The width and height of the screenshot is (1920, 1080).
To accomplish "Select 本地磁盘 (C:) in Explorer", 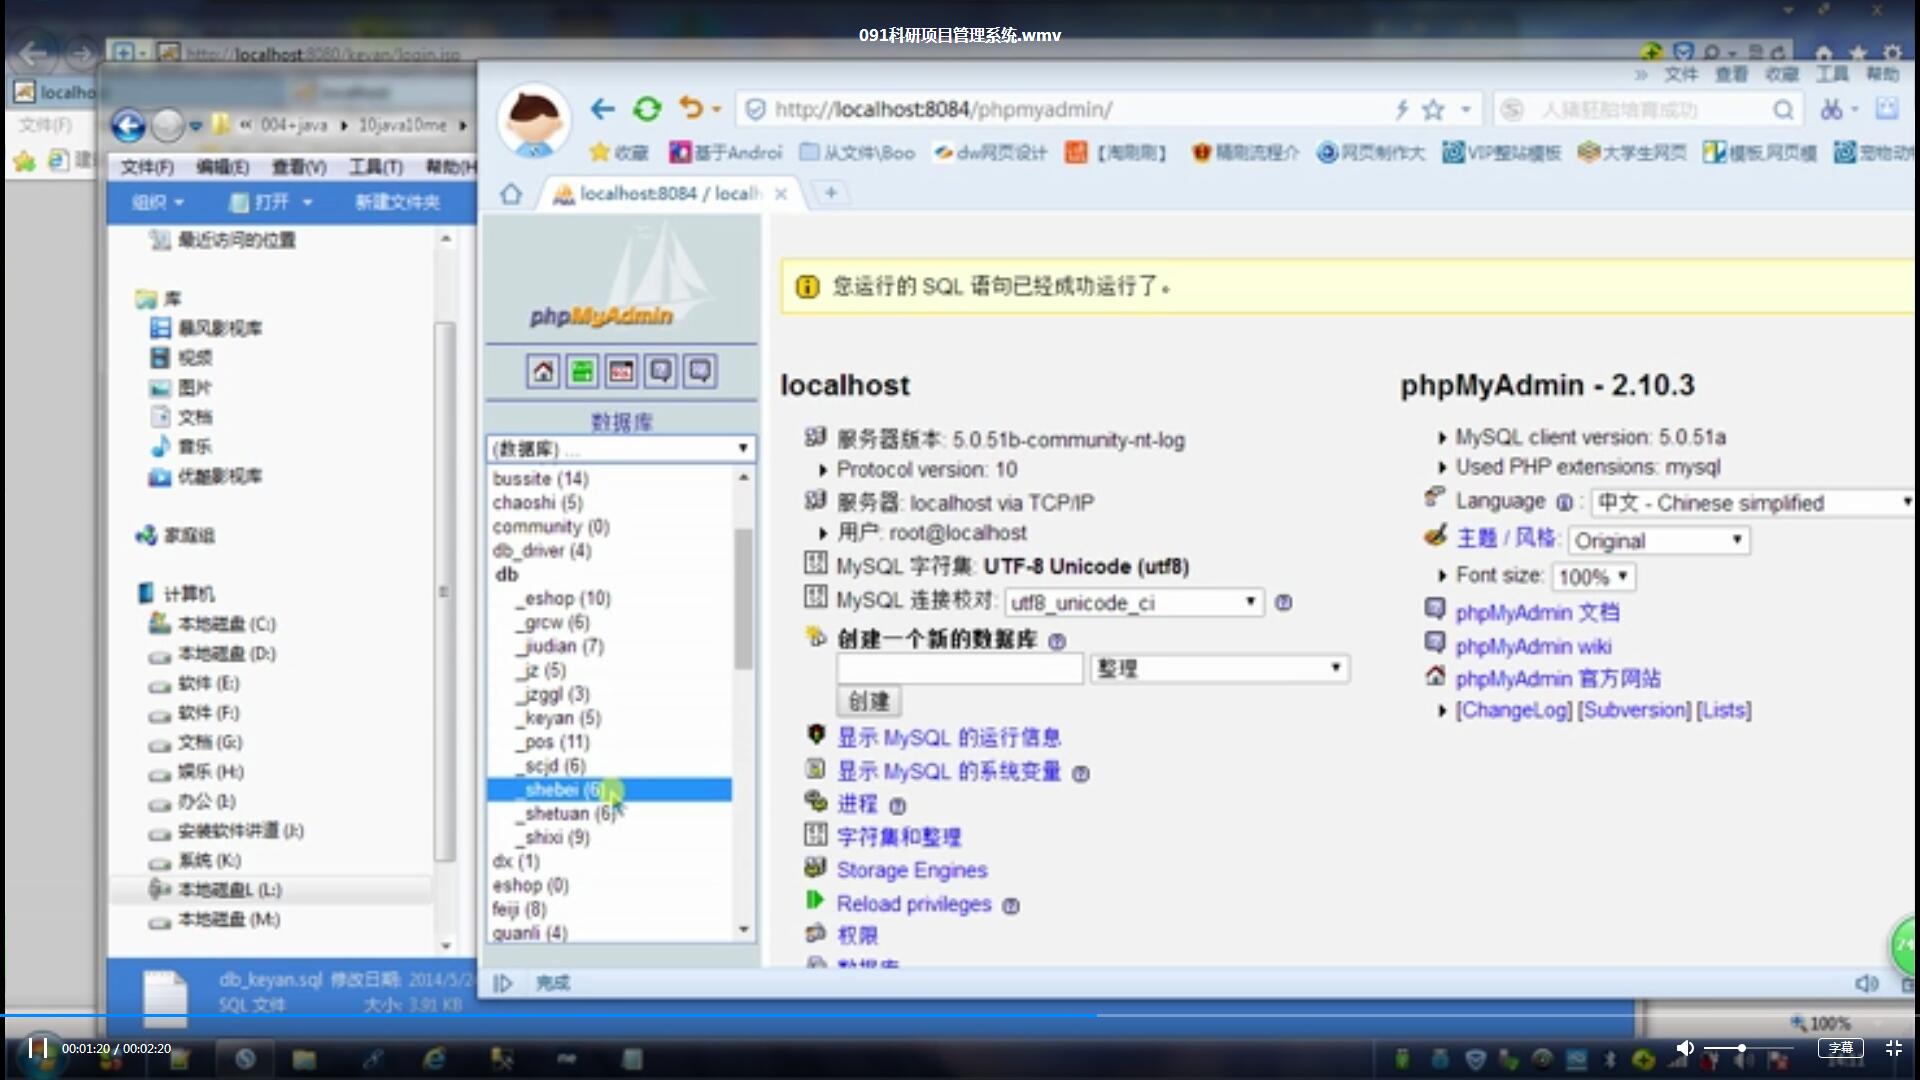I will 212,624.
